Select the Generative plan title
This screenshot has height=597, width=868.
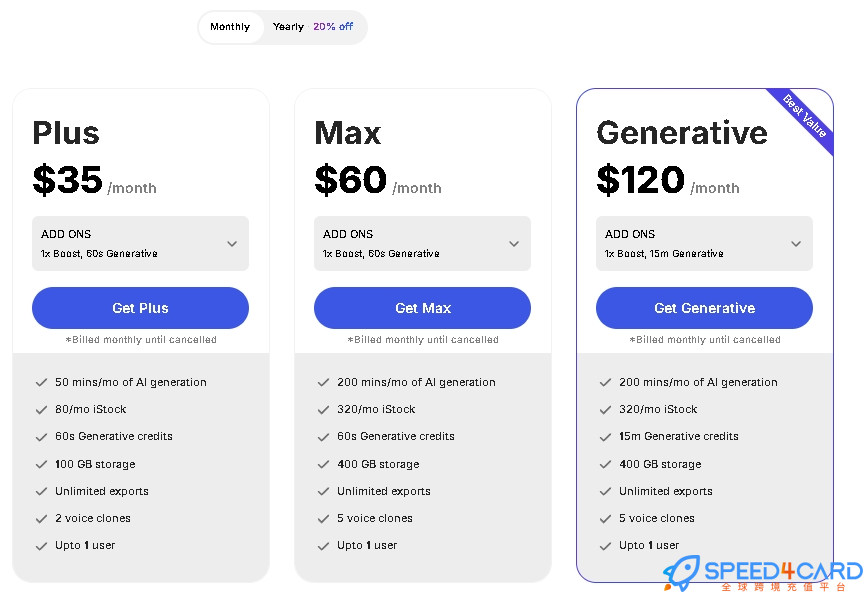pos(682,133)
